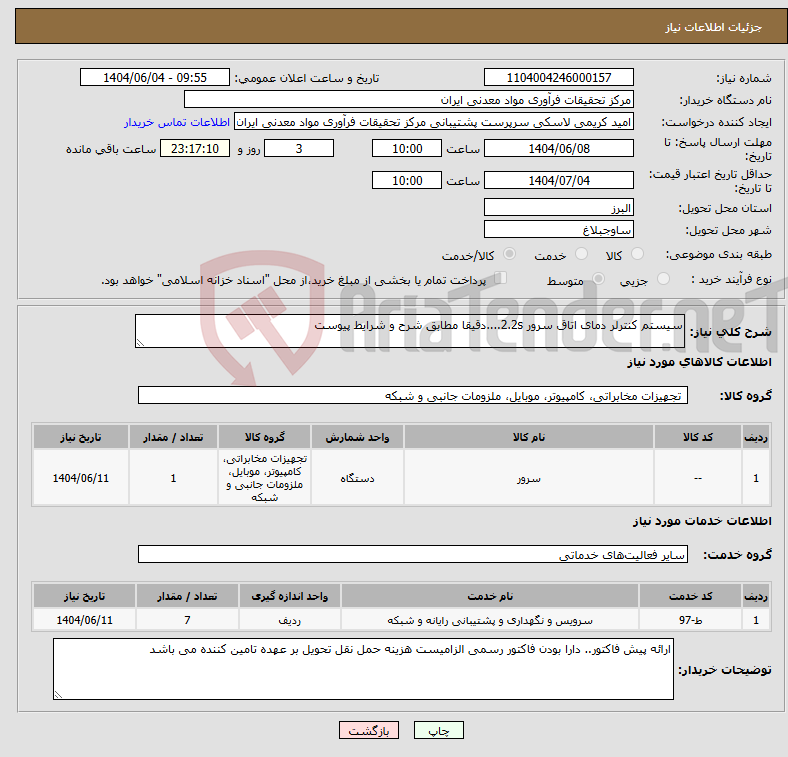The width and height of the screenshot is (788, 757).
Task: Click the سرور product name cell
Action: pos(529,478)
